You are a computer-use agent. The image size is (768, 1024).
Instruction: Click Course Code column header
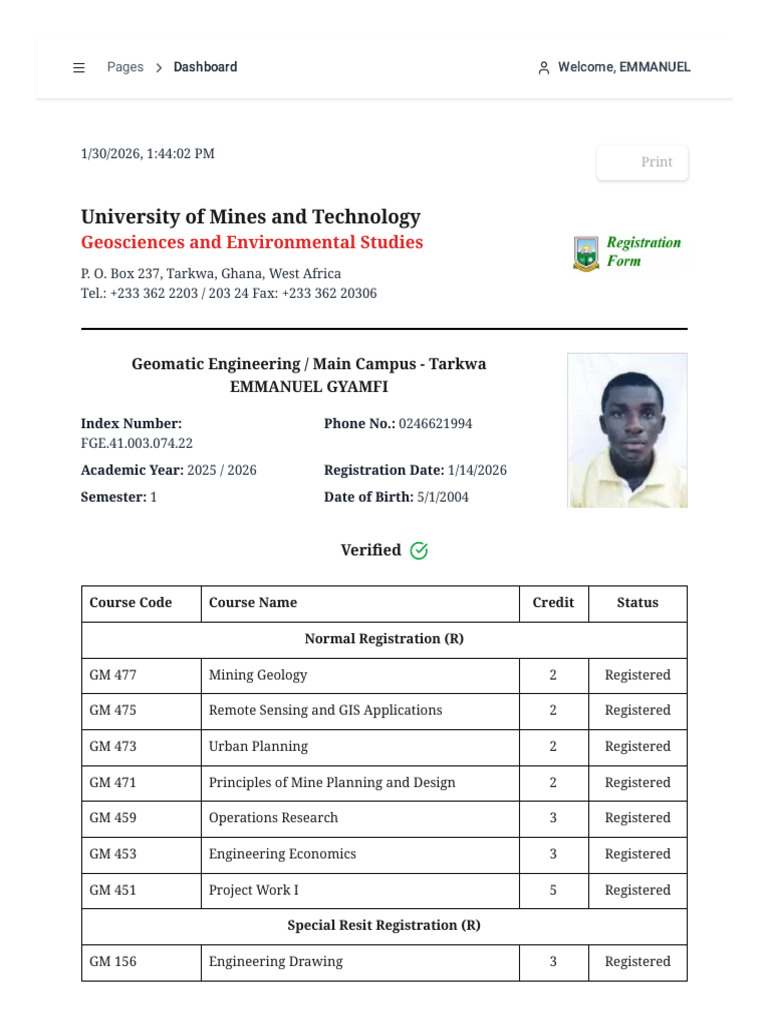[x=131, y=603]
